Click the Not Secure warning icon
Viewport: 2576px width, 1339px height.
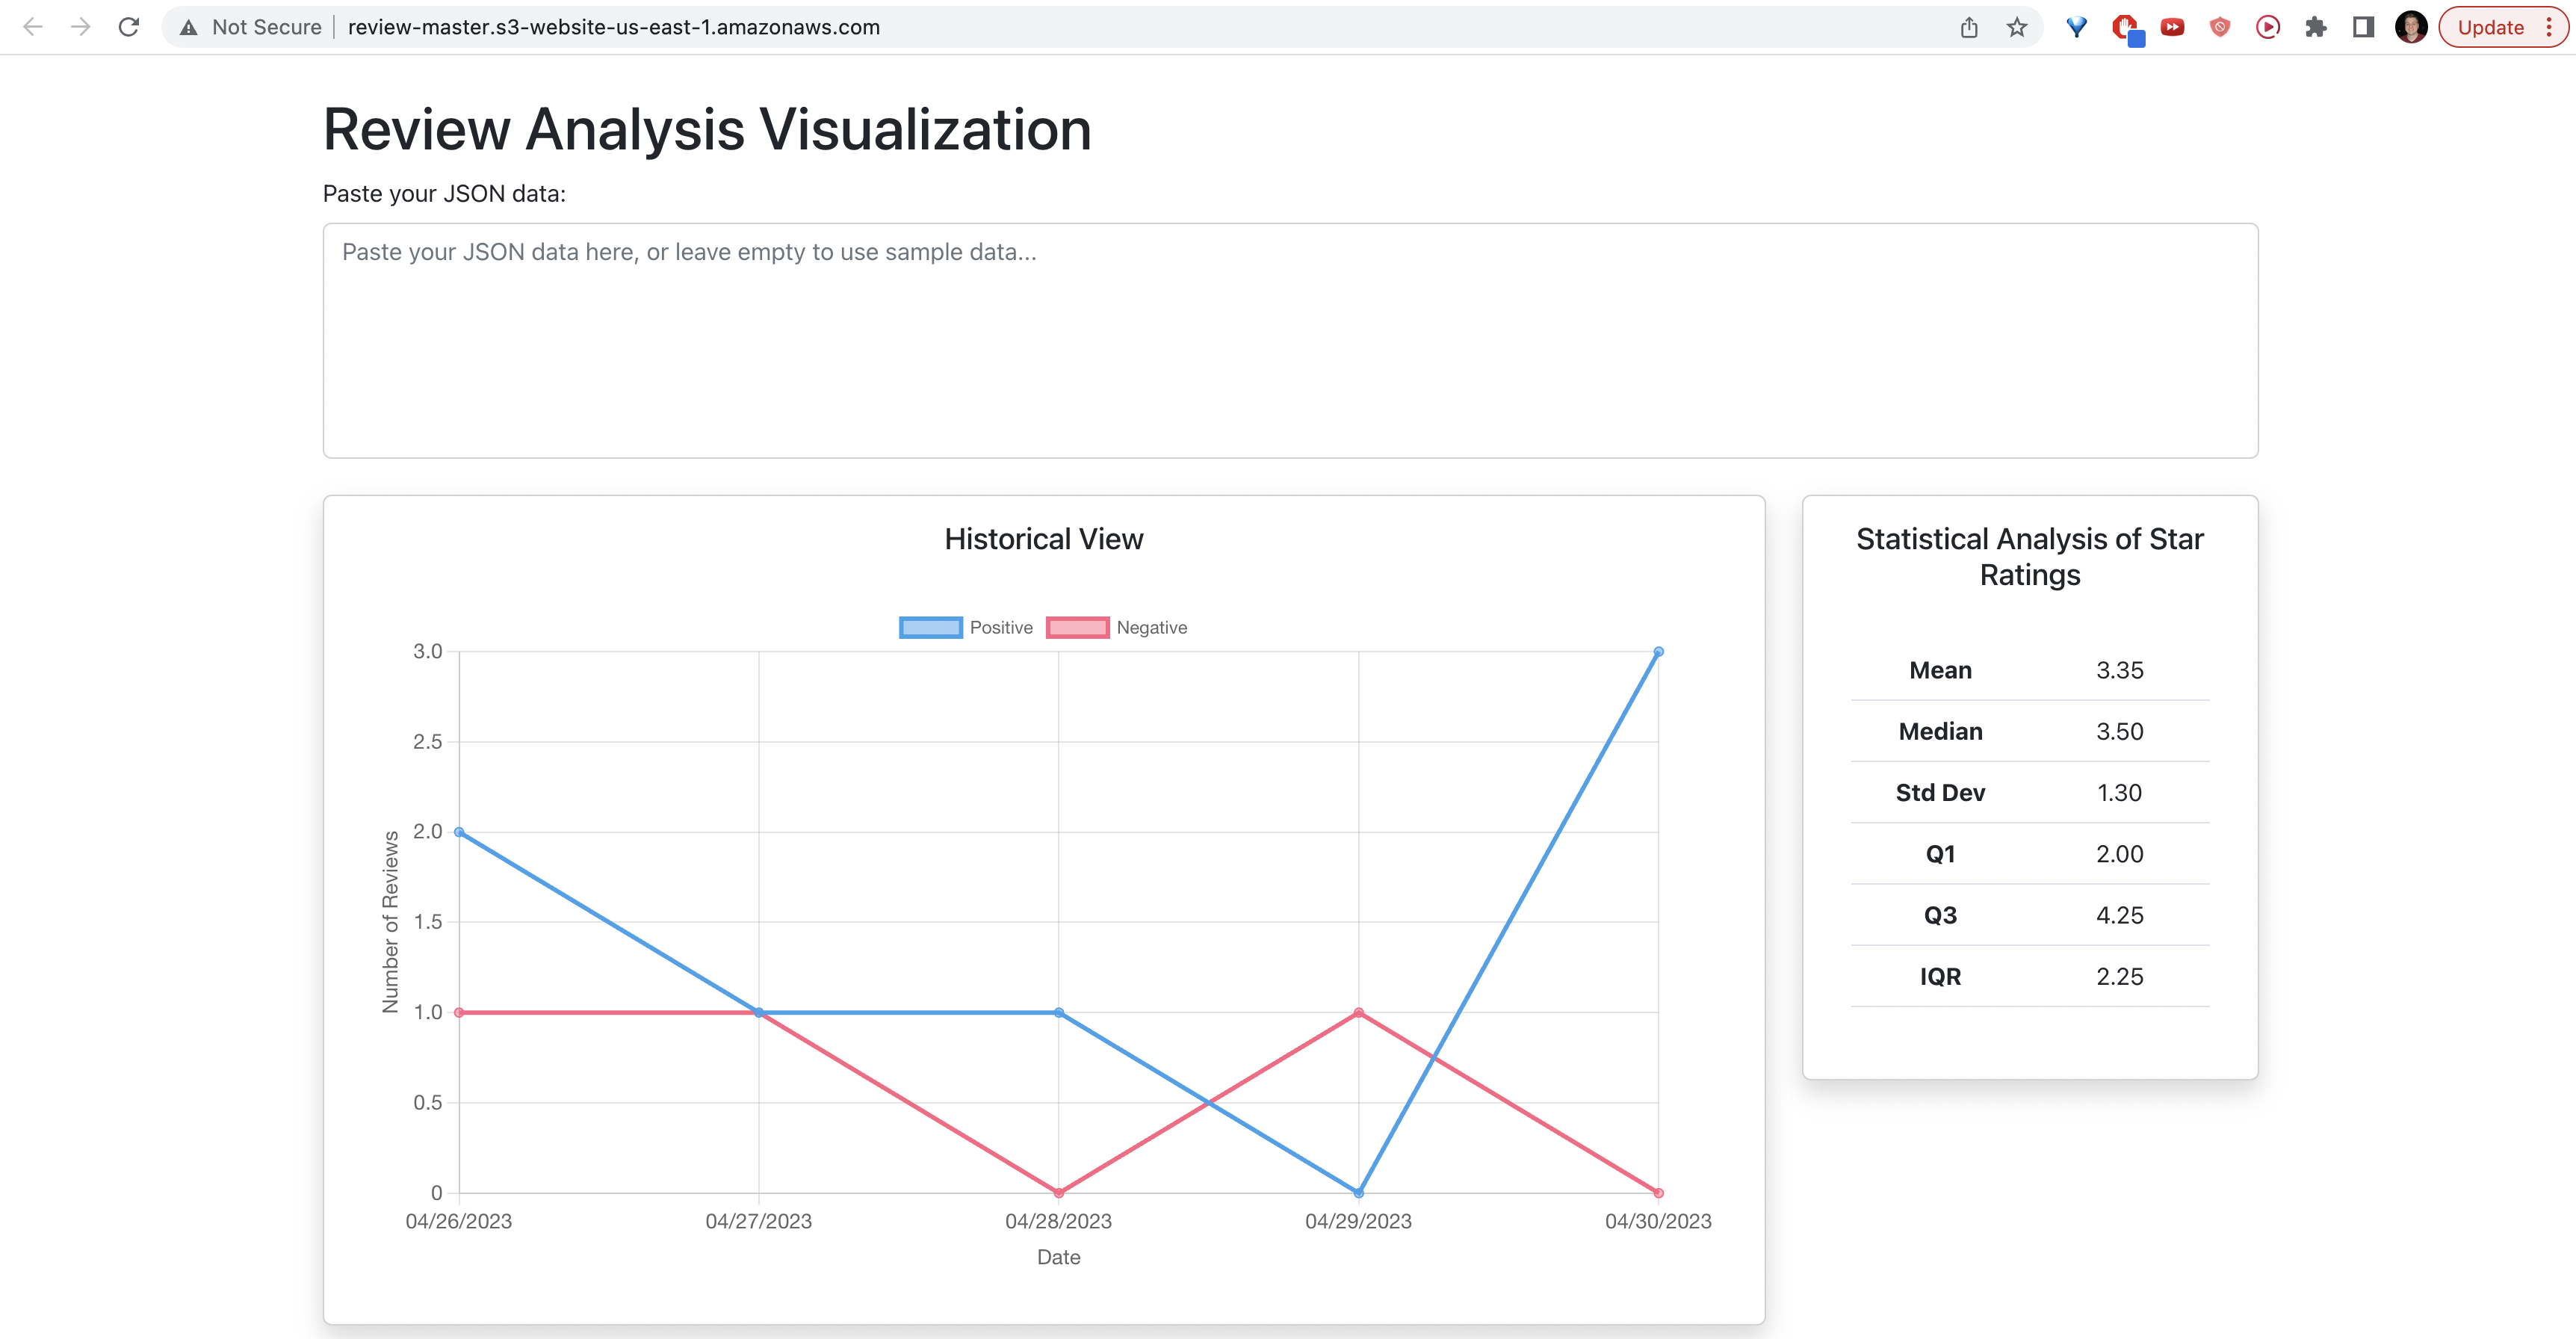(x=188, y=28)
